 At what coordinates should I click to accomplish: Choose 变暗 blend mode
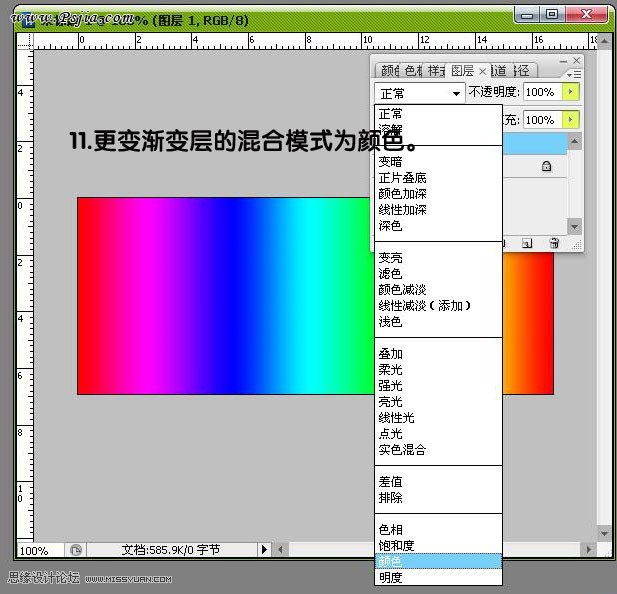[x=438, y=162]
